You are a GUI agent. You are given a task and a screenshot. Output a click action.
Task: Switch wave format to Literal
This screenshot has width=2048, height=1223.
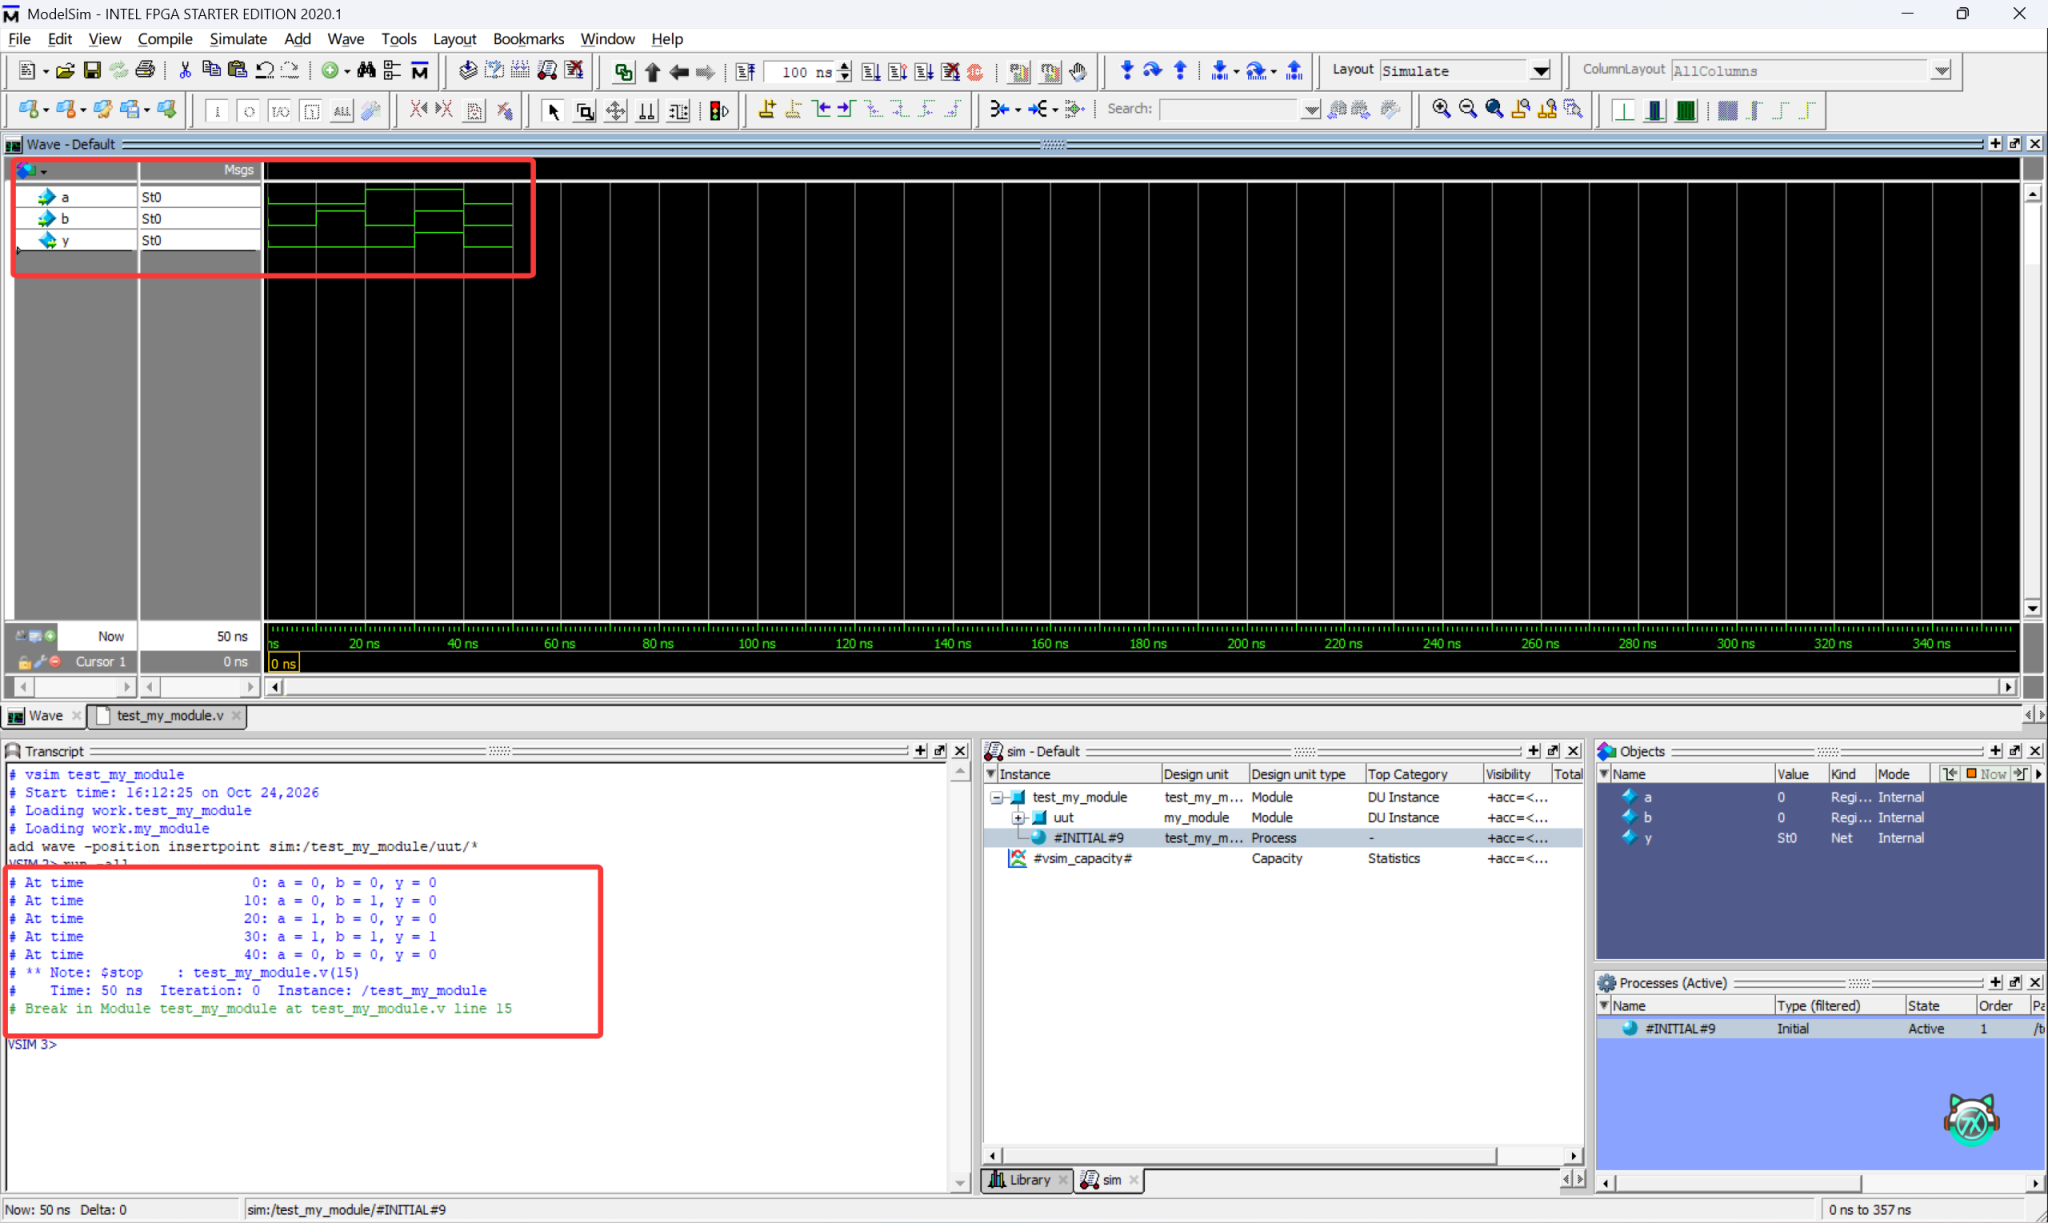click(1624, 110)
